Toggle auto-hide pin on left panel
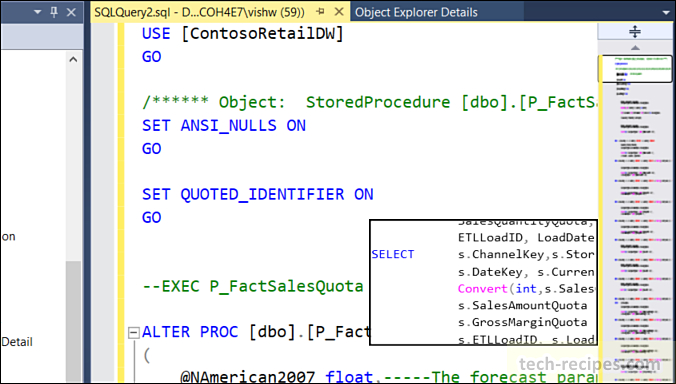The height and width of the screenshot is (384, 676). [x=54, y=12]
